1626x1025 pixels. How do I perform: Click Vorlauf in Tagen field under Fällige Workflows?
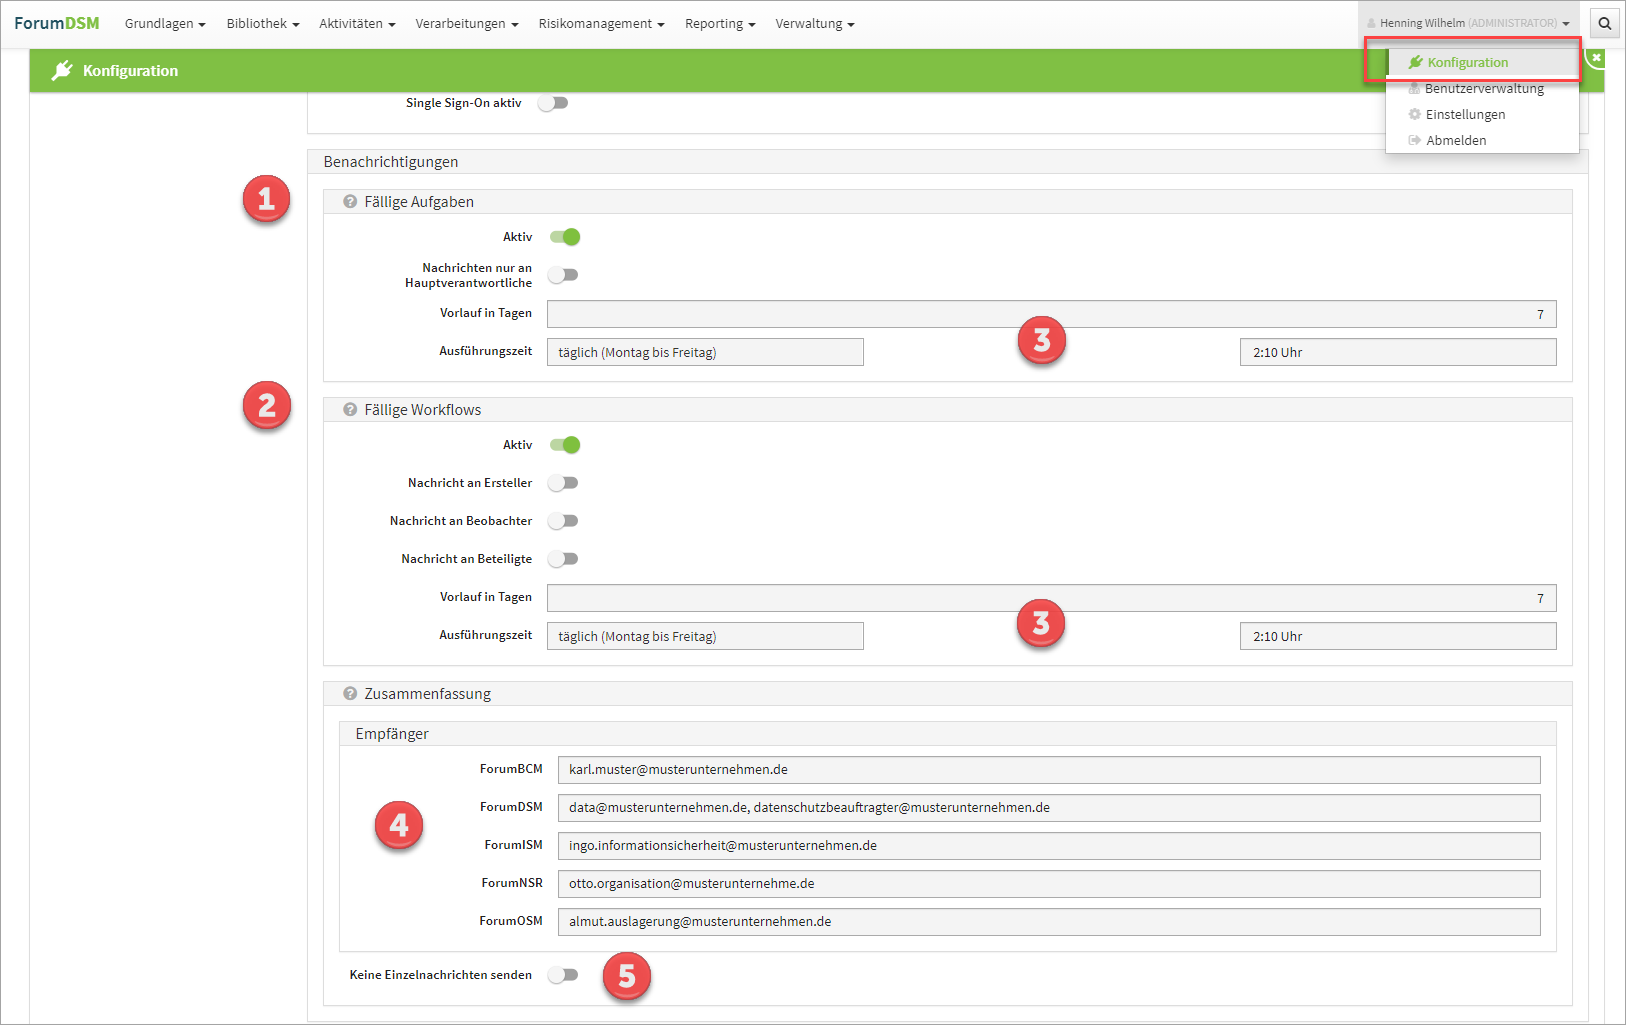coord(1050,598)
